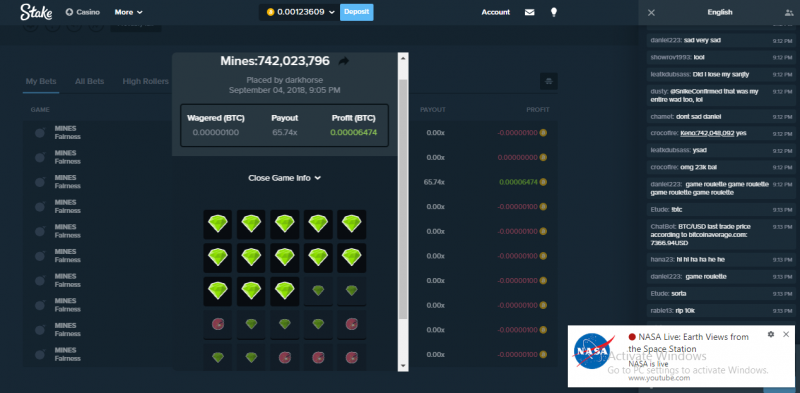The width and height of the screenshot is (800, 393).
Task: Close the chat panel with X
Action: pyautogui.click(x=651, y=13)
